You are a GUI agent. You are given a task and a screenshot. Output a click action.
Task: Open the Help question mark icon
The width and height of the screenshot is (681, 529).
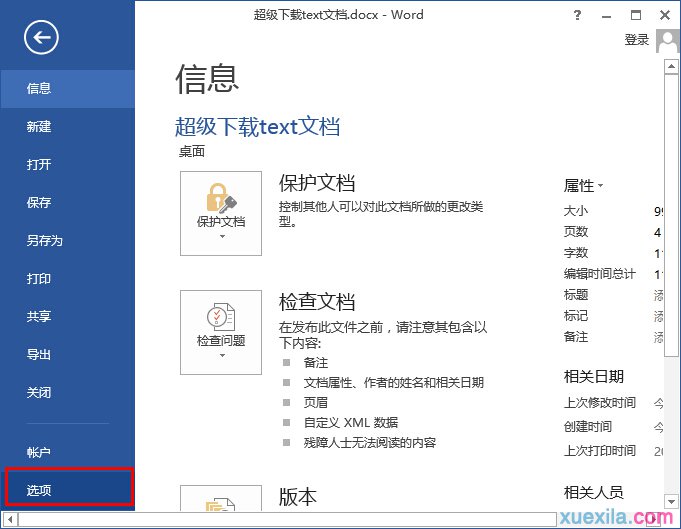577,15
